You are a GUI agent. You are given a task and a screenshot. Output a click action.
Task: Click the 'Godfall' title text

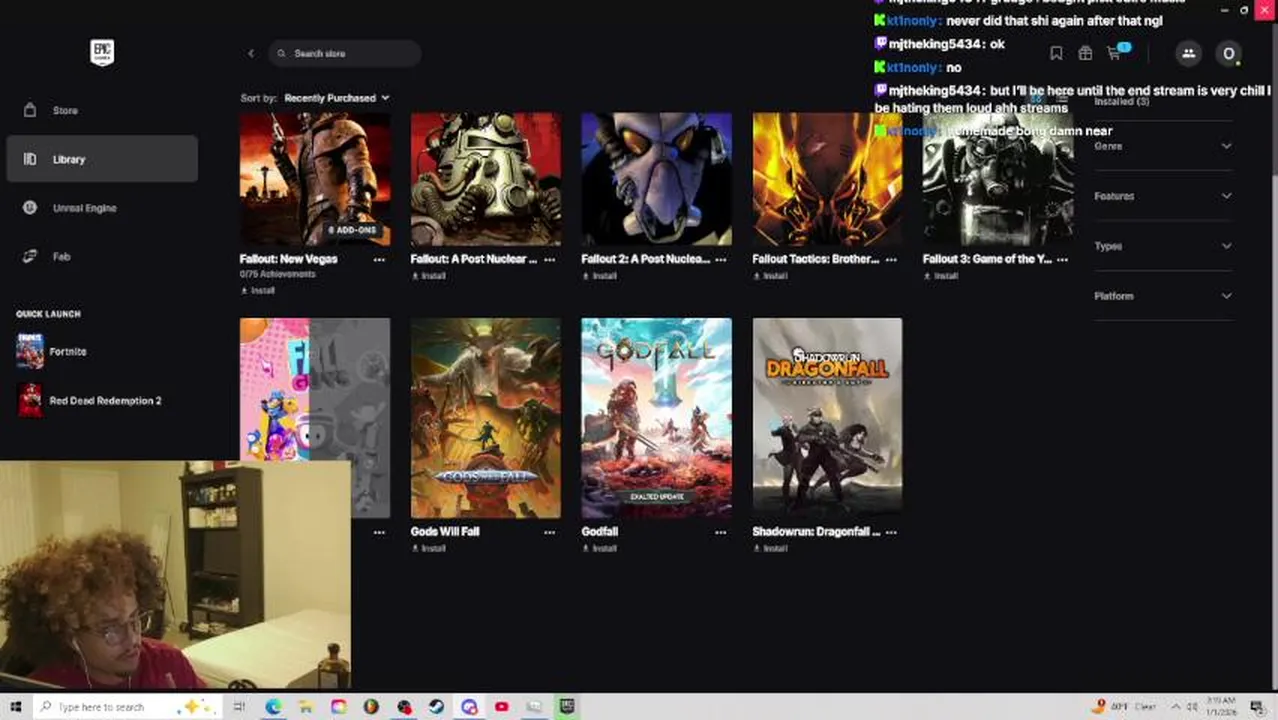click(600, 532)
